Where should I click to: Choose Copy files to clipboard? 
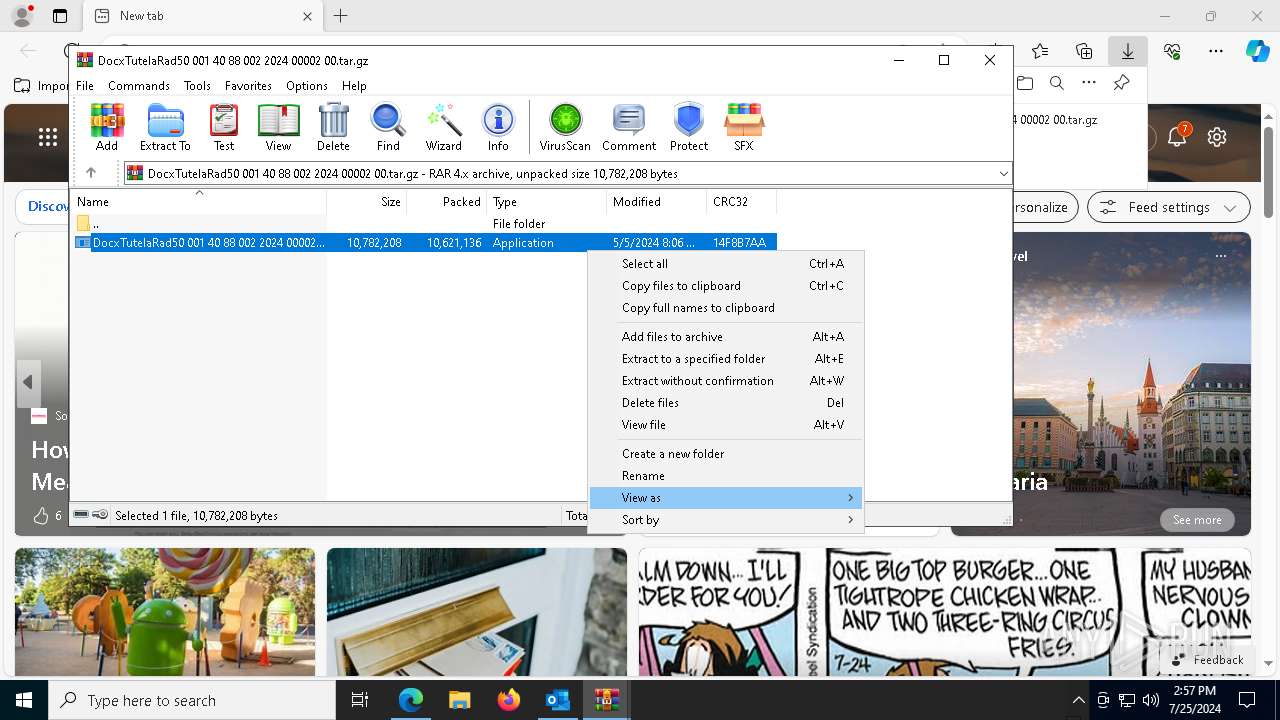tap(726, 286)
